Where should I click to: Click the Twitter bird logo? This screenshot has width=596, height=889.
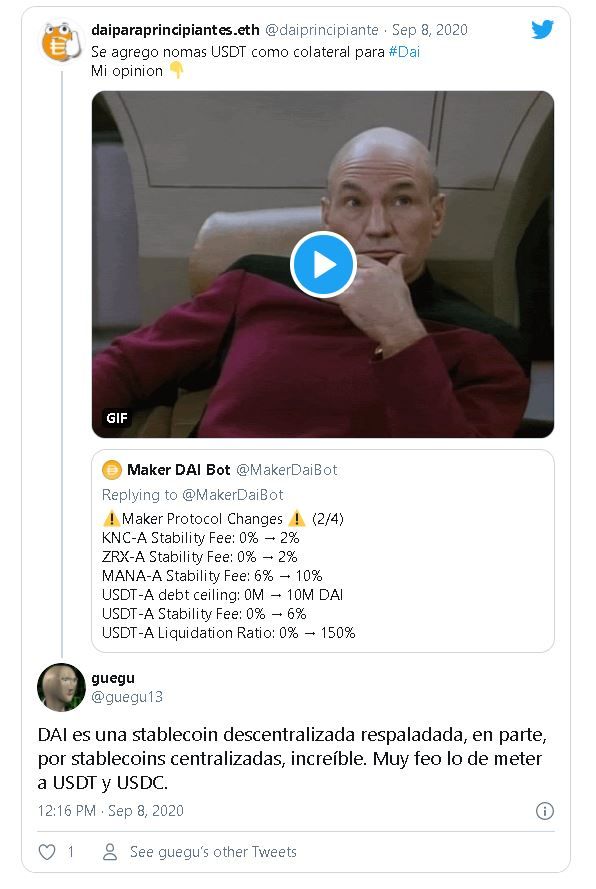[542, 30]
